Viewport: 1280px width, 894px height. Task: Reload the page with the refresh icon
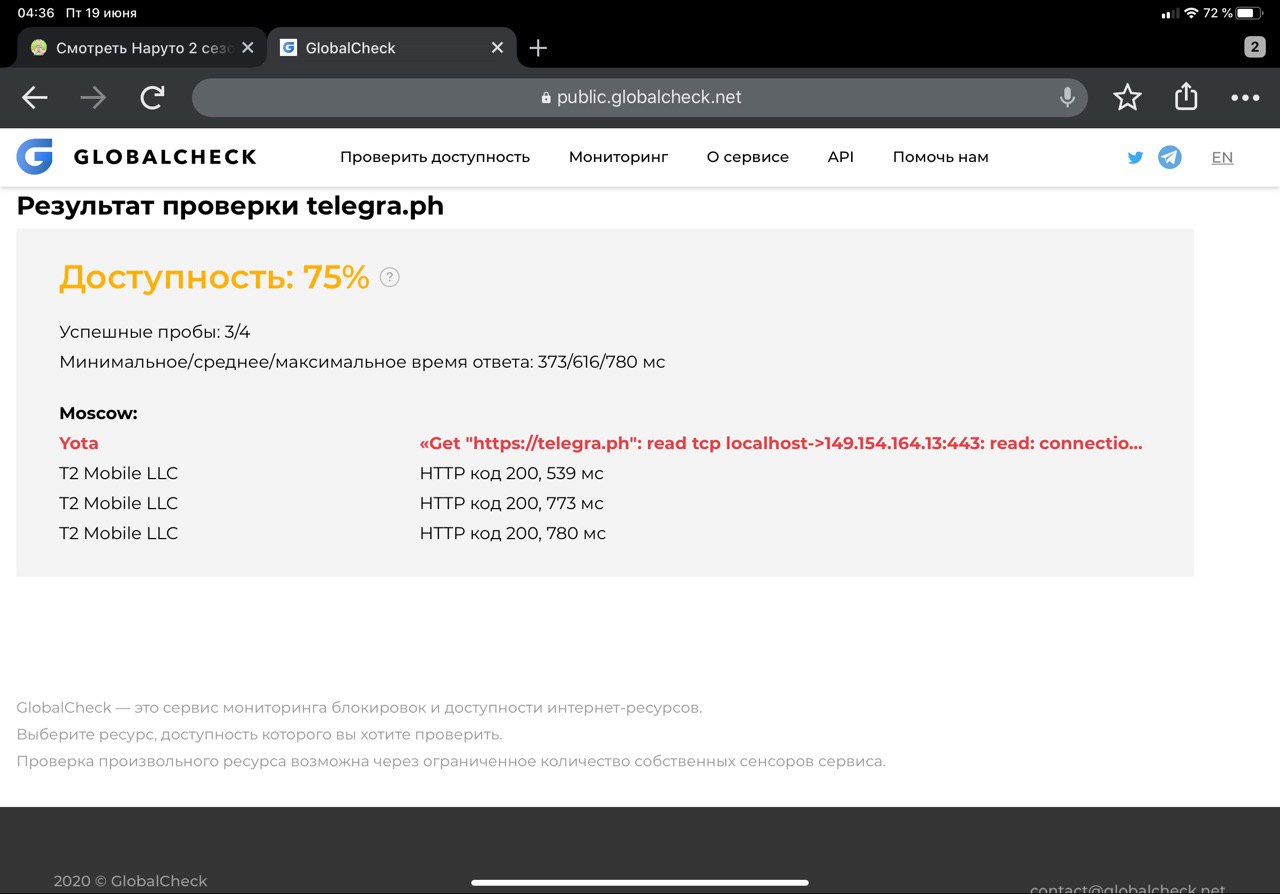(152, 97)
